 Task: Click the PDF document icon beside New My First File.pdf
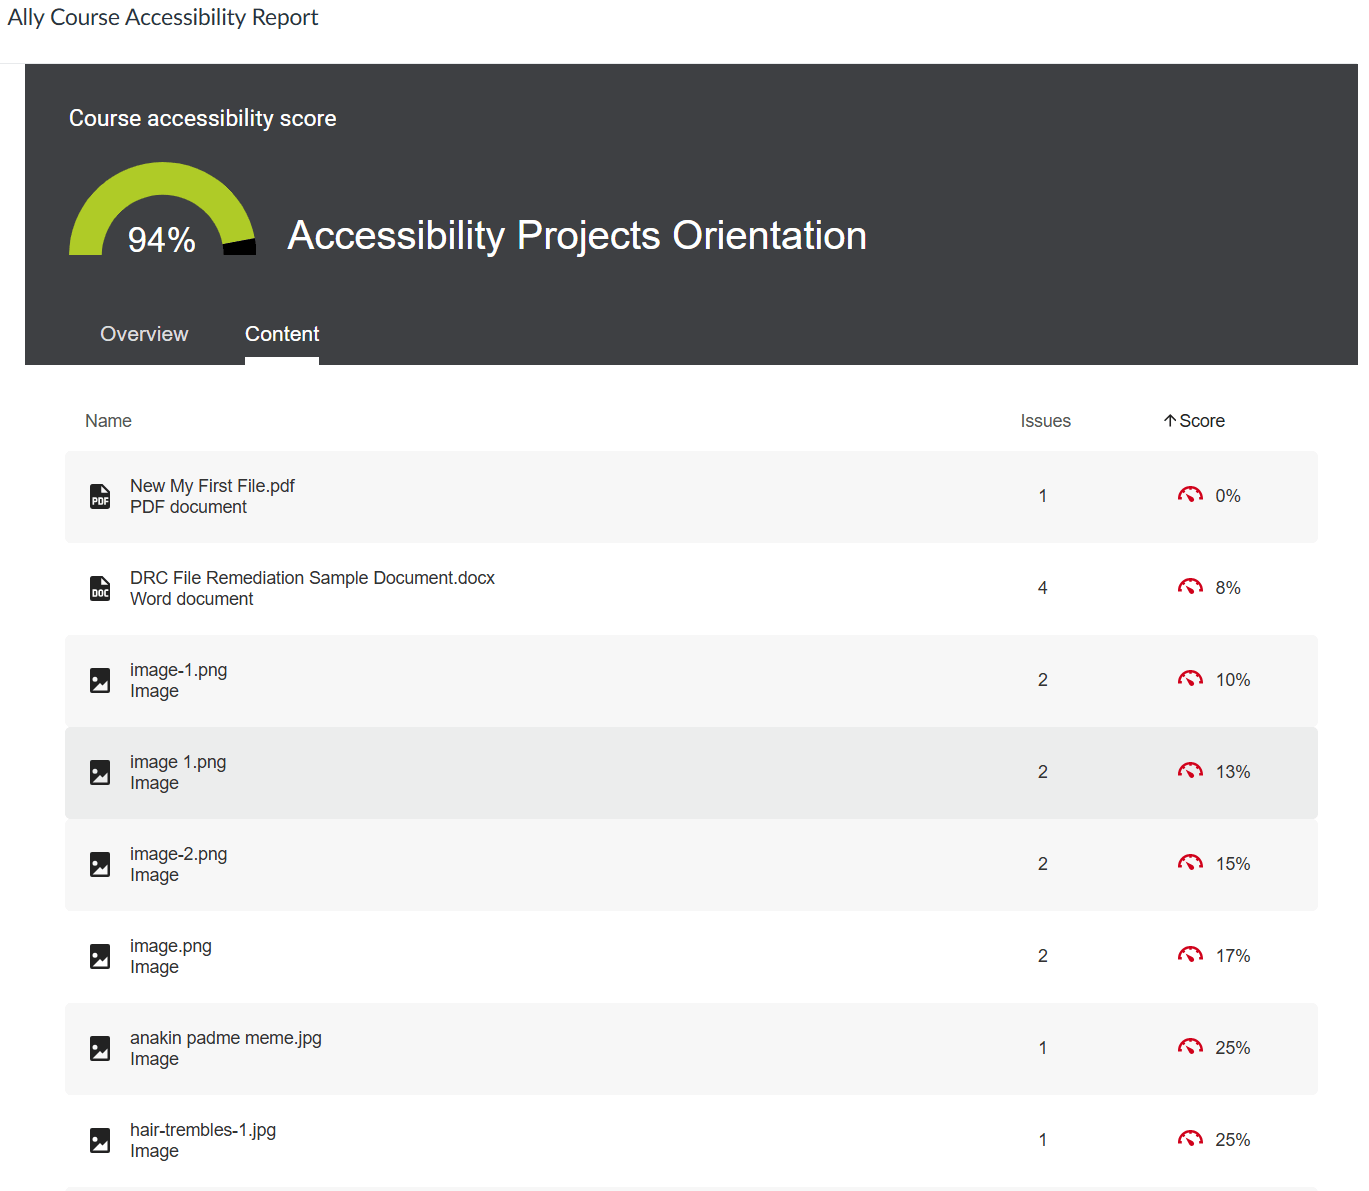[x=100, y=496]
